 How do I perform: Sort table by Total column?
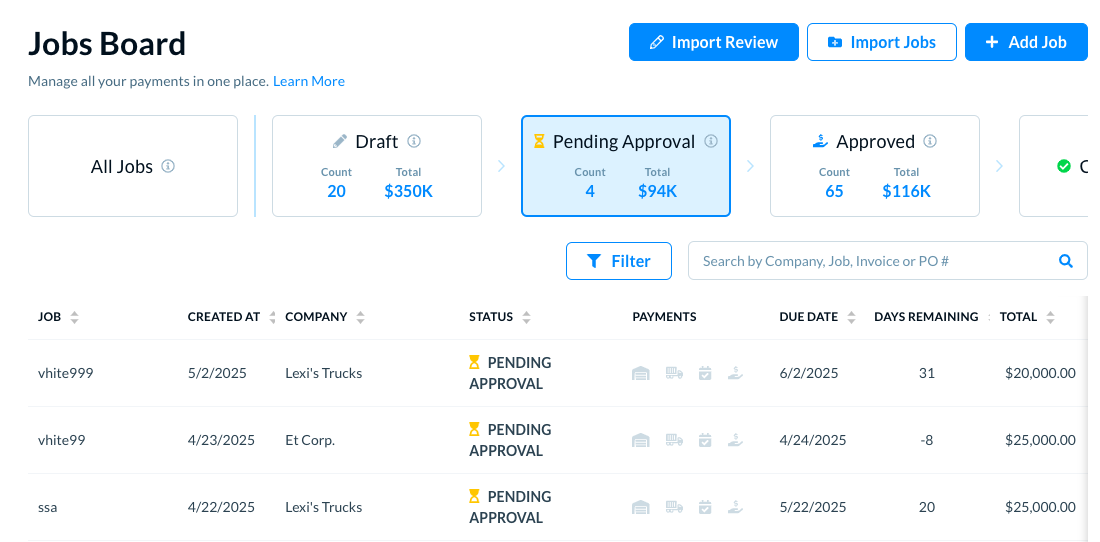point(1050,317)
